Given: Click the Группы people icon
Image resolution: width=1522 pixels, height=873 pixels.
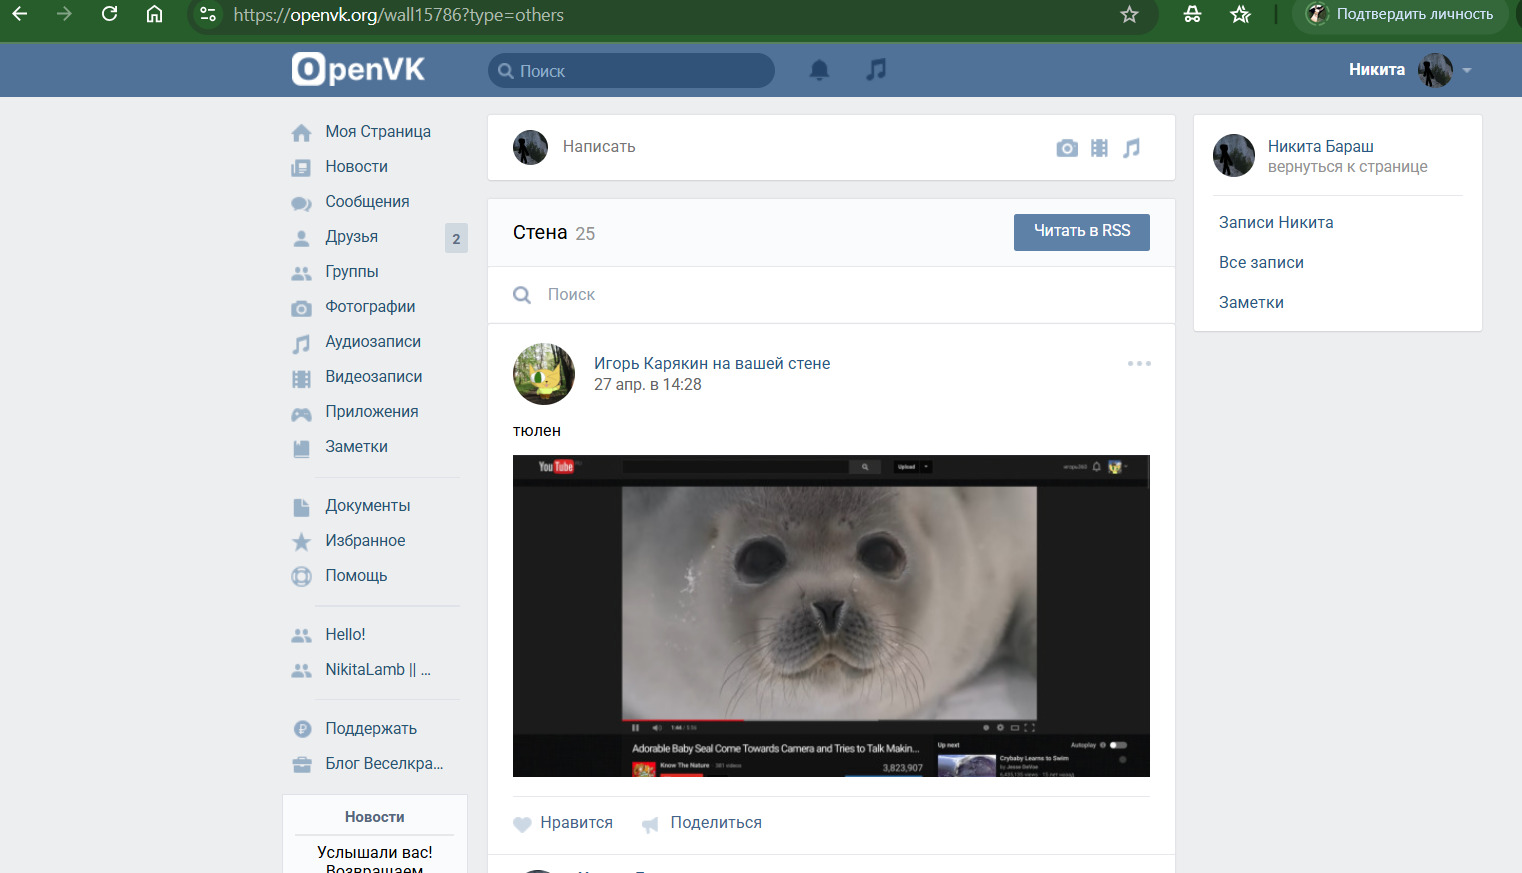Looking at the screenshot, I should tap(301, 273).
